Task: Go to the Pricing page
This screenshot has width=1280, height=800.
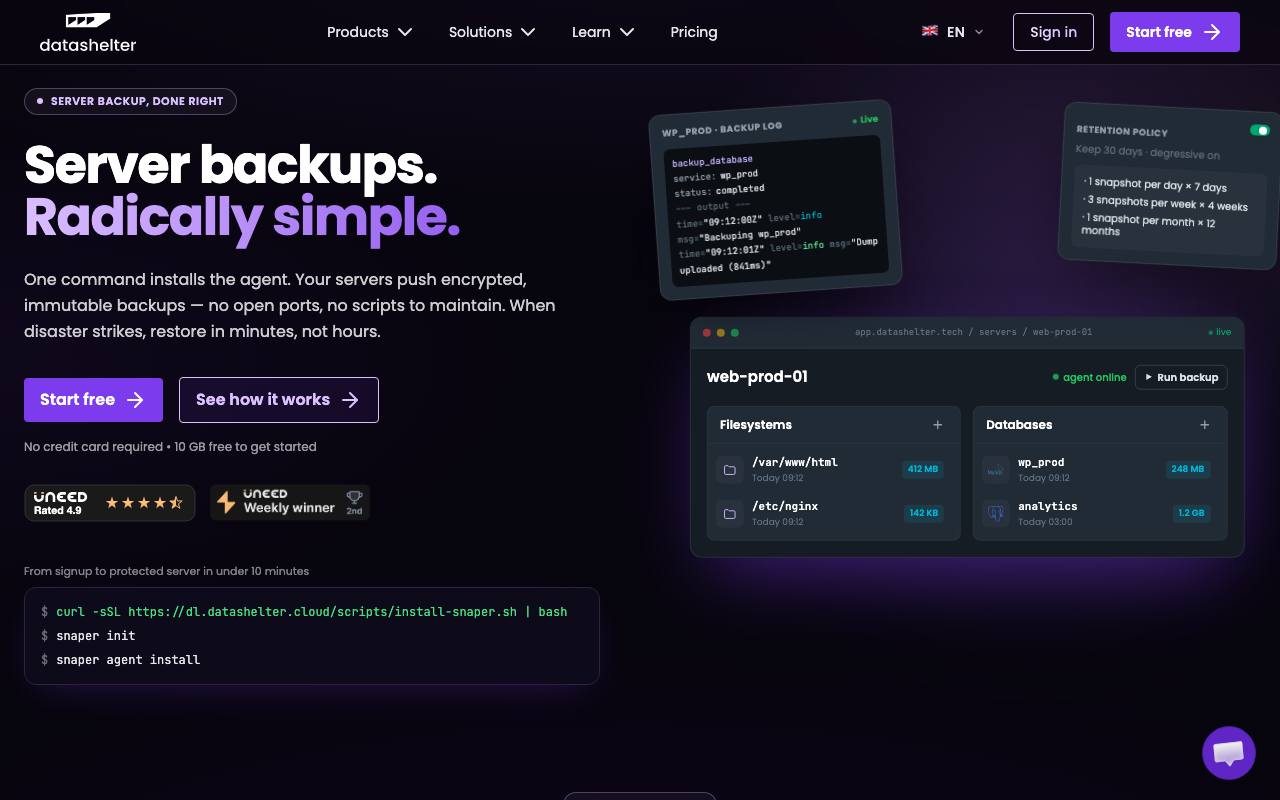Action: (x=694, y=32)
